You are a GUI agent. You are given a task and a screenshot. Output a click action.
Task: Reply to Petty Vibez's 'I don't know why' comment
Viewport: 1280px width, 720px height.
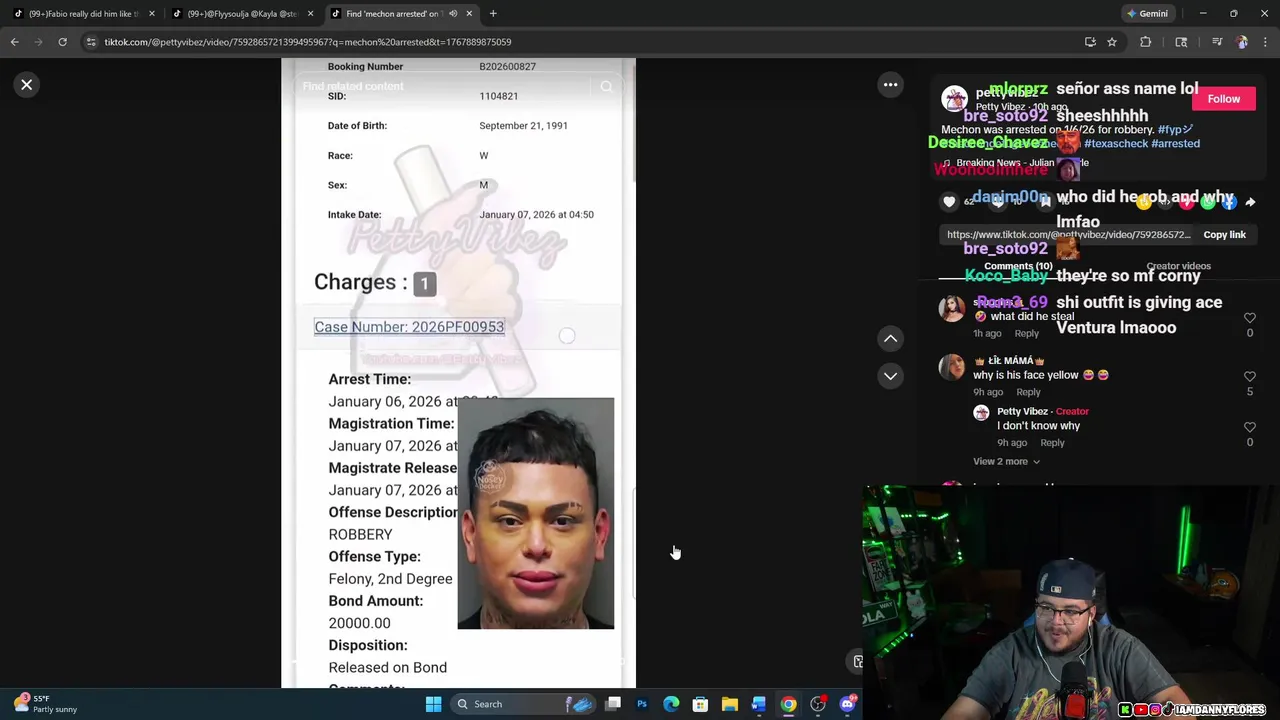1052,443
